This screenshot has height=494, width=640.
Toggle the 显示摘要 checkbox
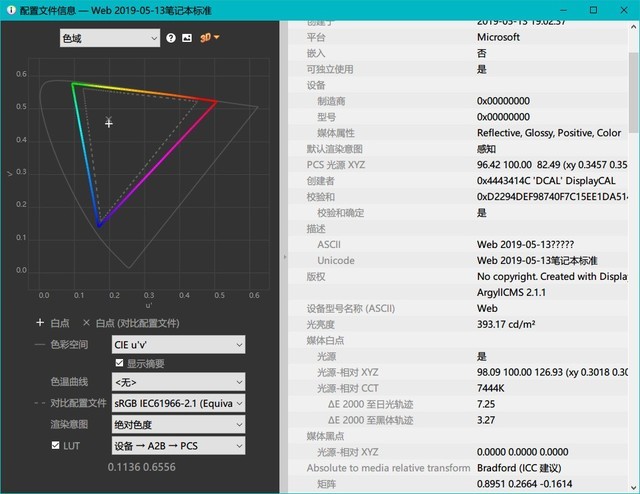(120, 363)
